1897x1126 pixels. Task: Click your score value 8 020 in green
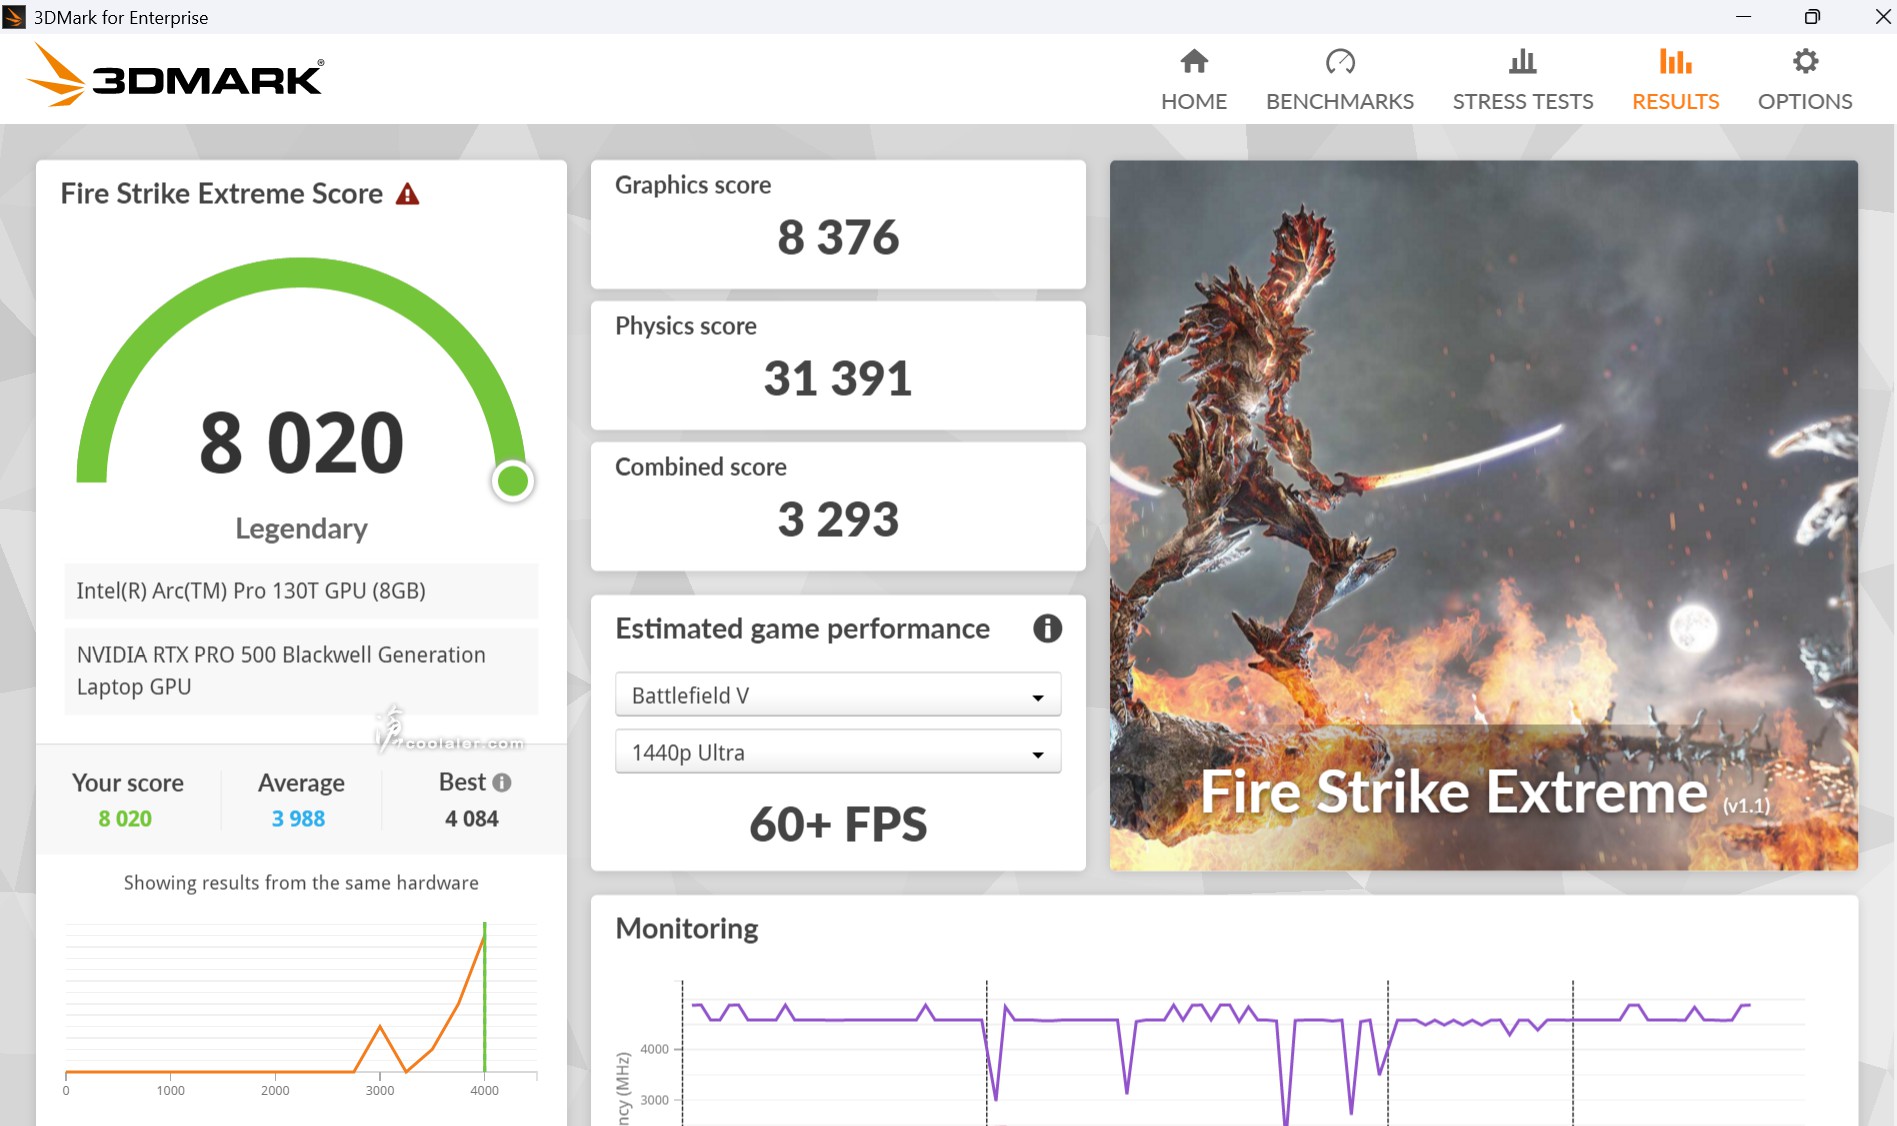pyautogui.click(x=125, y=819)
